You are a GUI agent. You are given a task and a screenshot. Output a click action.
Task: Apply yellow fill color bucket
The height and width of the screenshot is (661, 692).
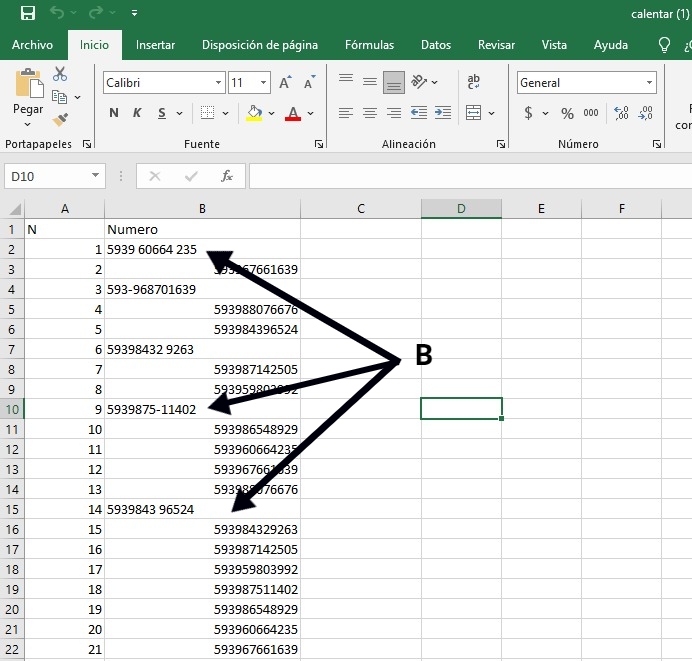[x=254, y=113]
